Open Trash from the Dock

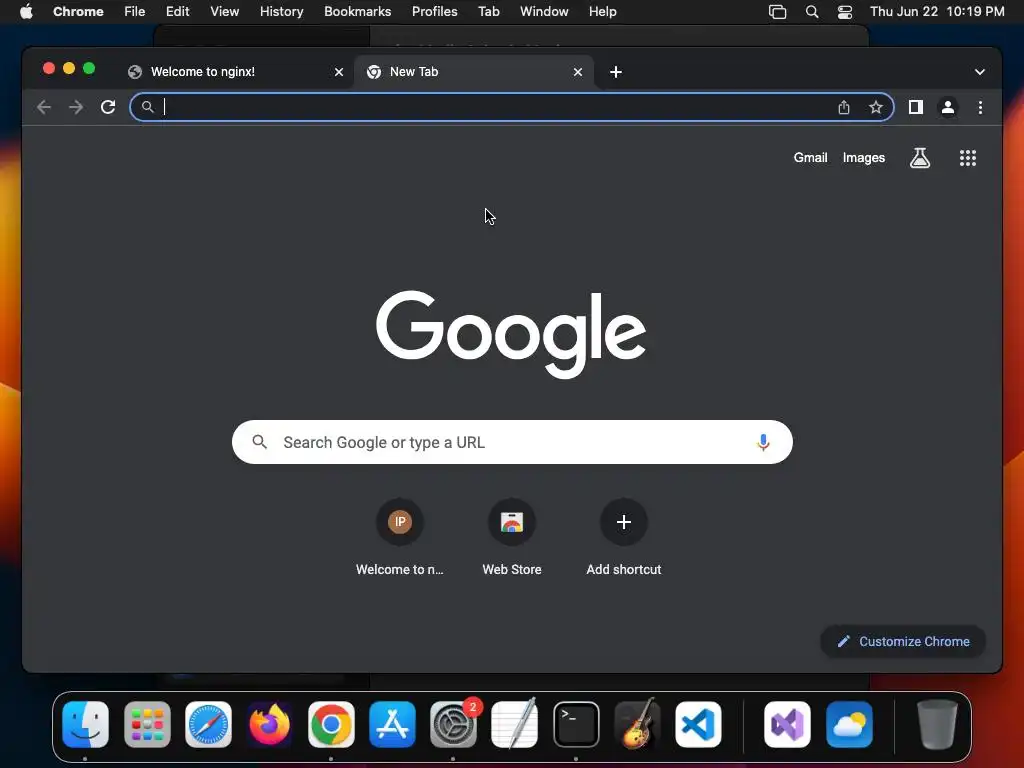937,724
